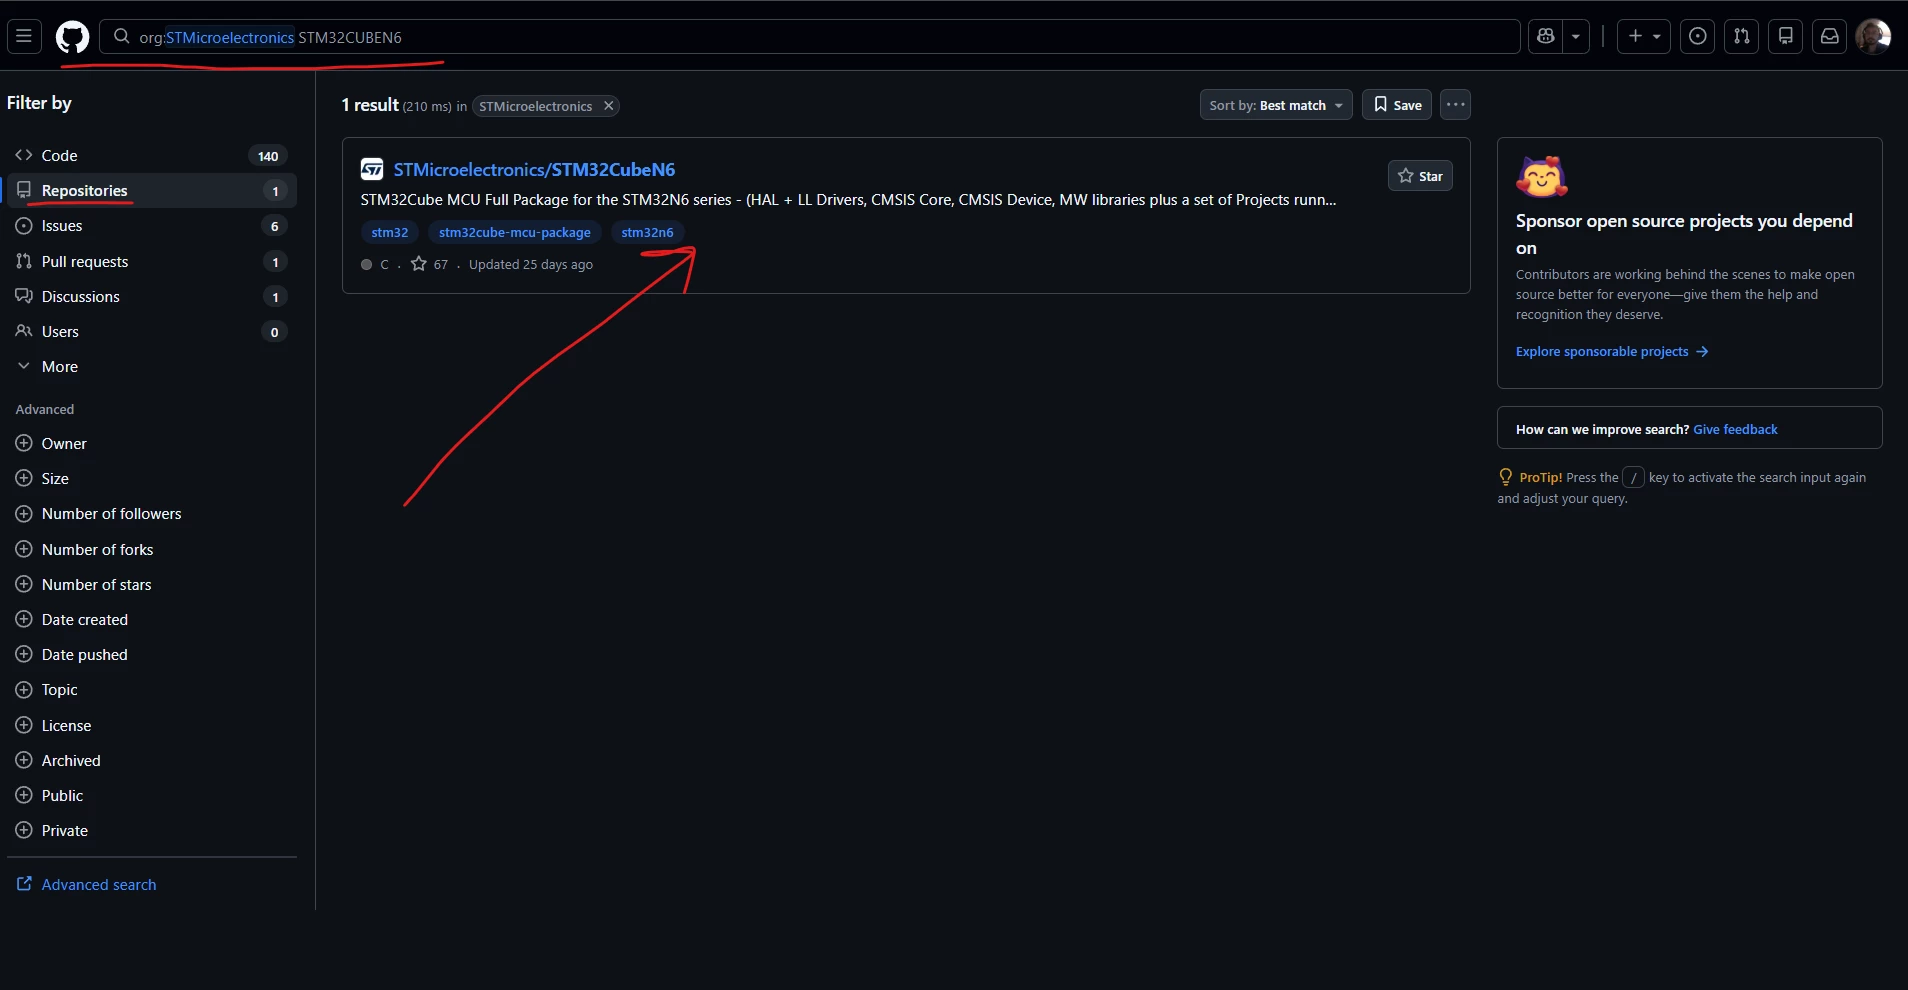Open the three-dot more options menu
The image size is (1908, 990).
(1455, 105)
